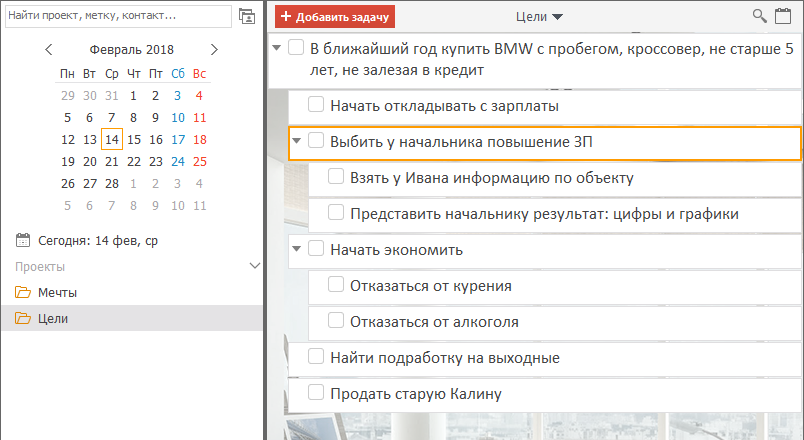Select task text Взять у Ивана информацию по объекту
Viewport: 804px width, 440px height.
pos(492,177)
